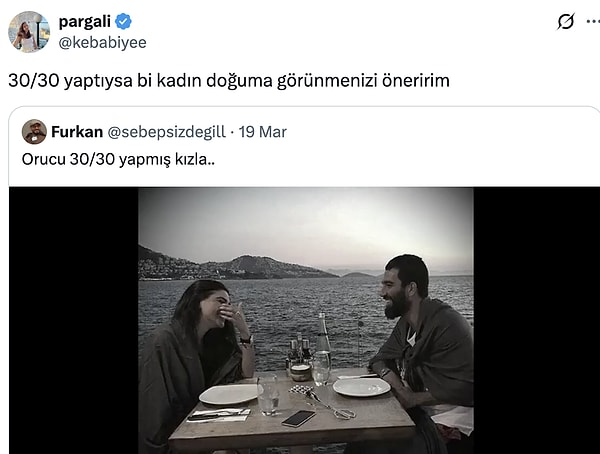Open the Grok slashed-circle icon

pyautogui.click(x=566, y=21)
